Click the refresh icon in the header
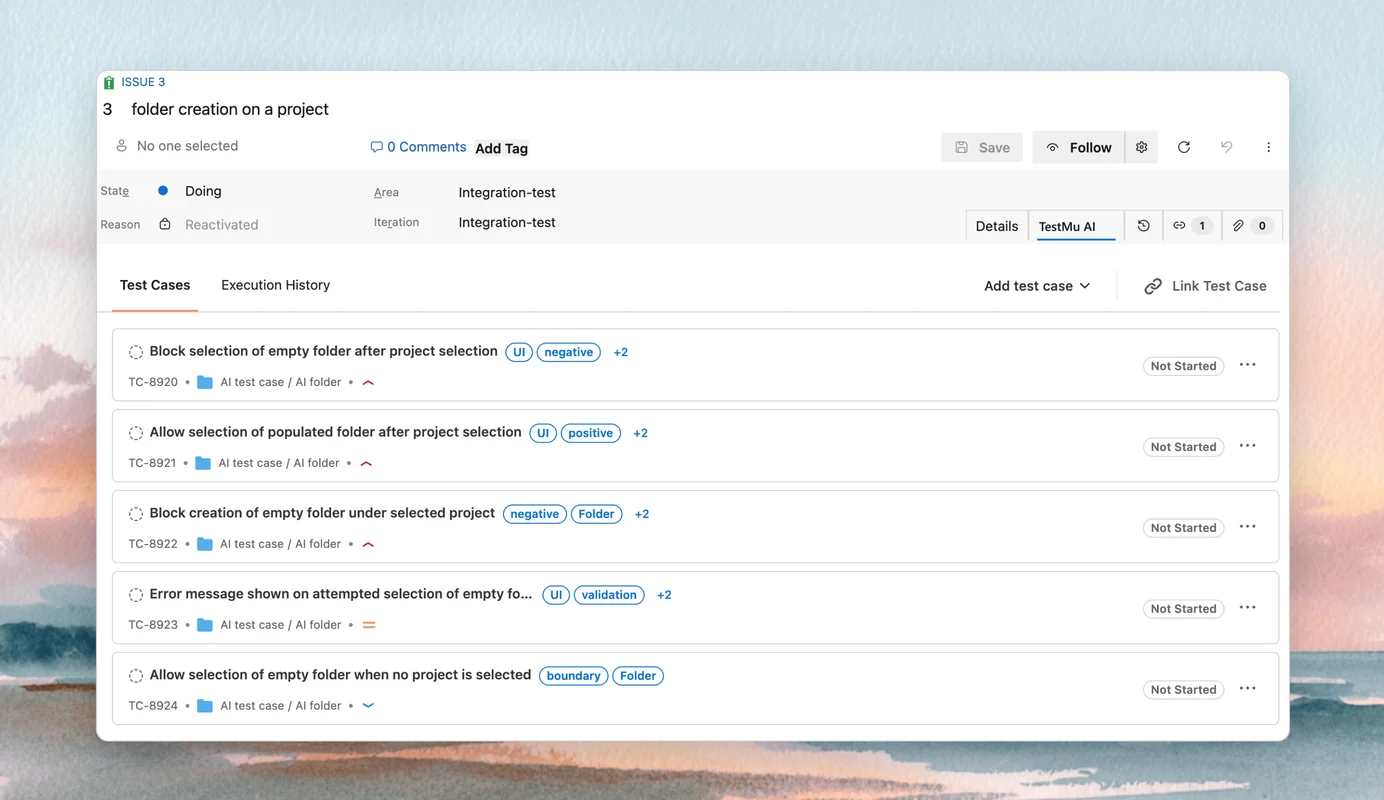 [1184, 147]
